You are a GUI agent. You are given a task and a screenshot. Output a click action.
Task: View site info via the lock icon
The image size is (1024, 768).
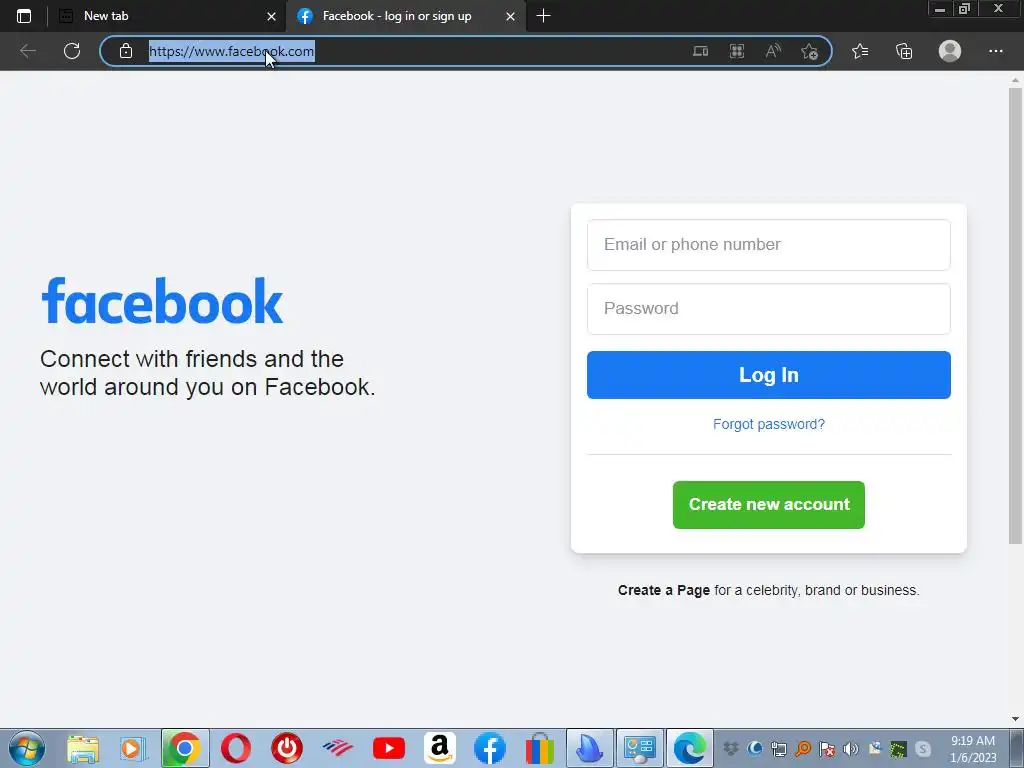[x=126, y=51]
